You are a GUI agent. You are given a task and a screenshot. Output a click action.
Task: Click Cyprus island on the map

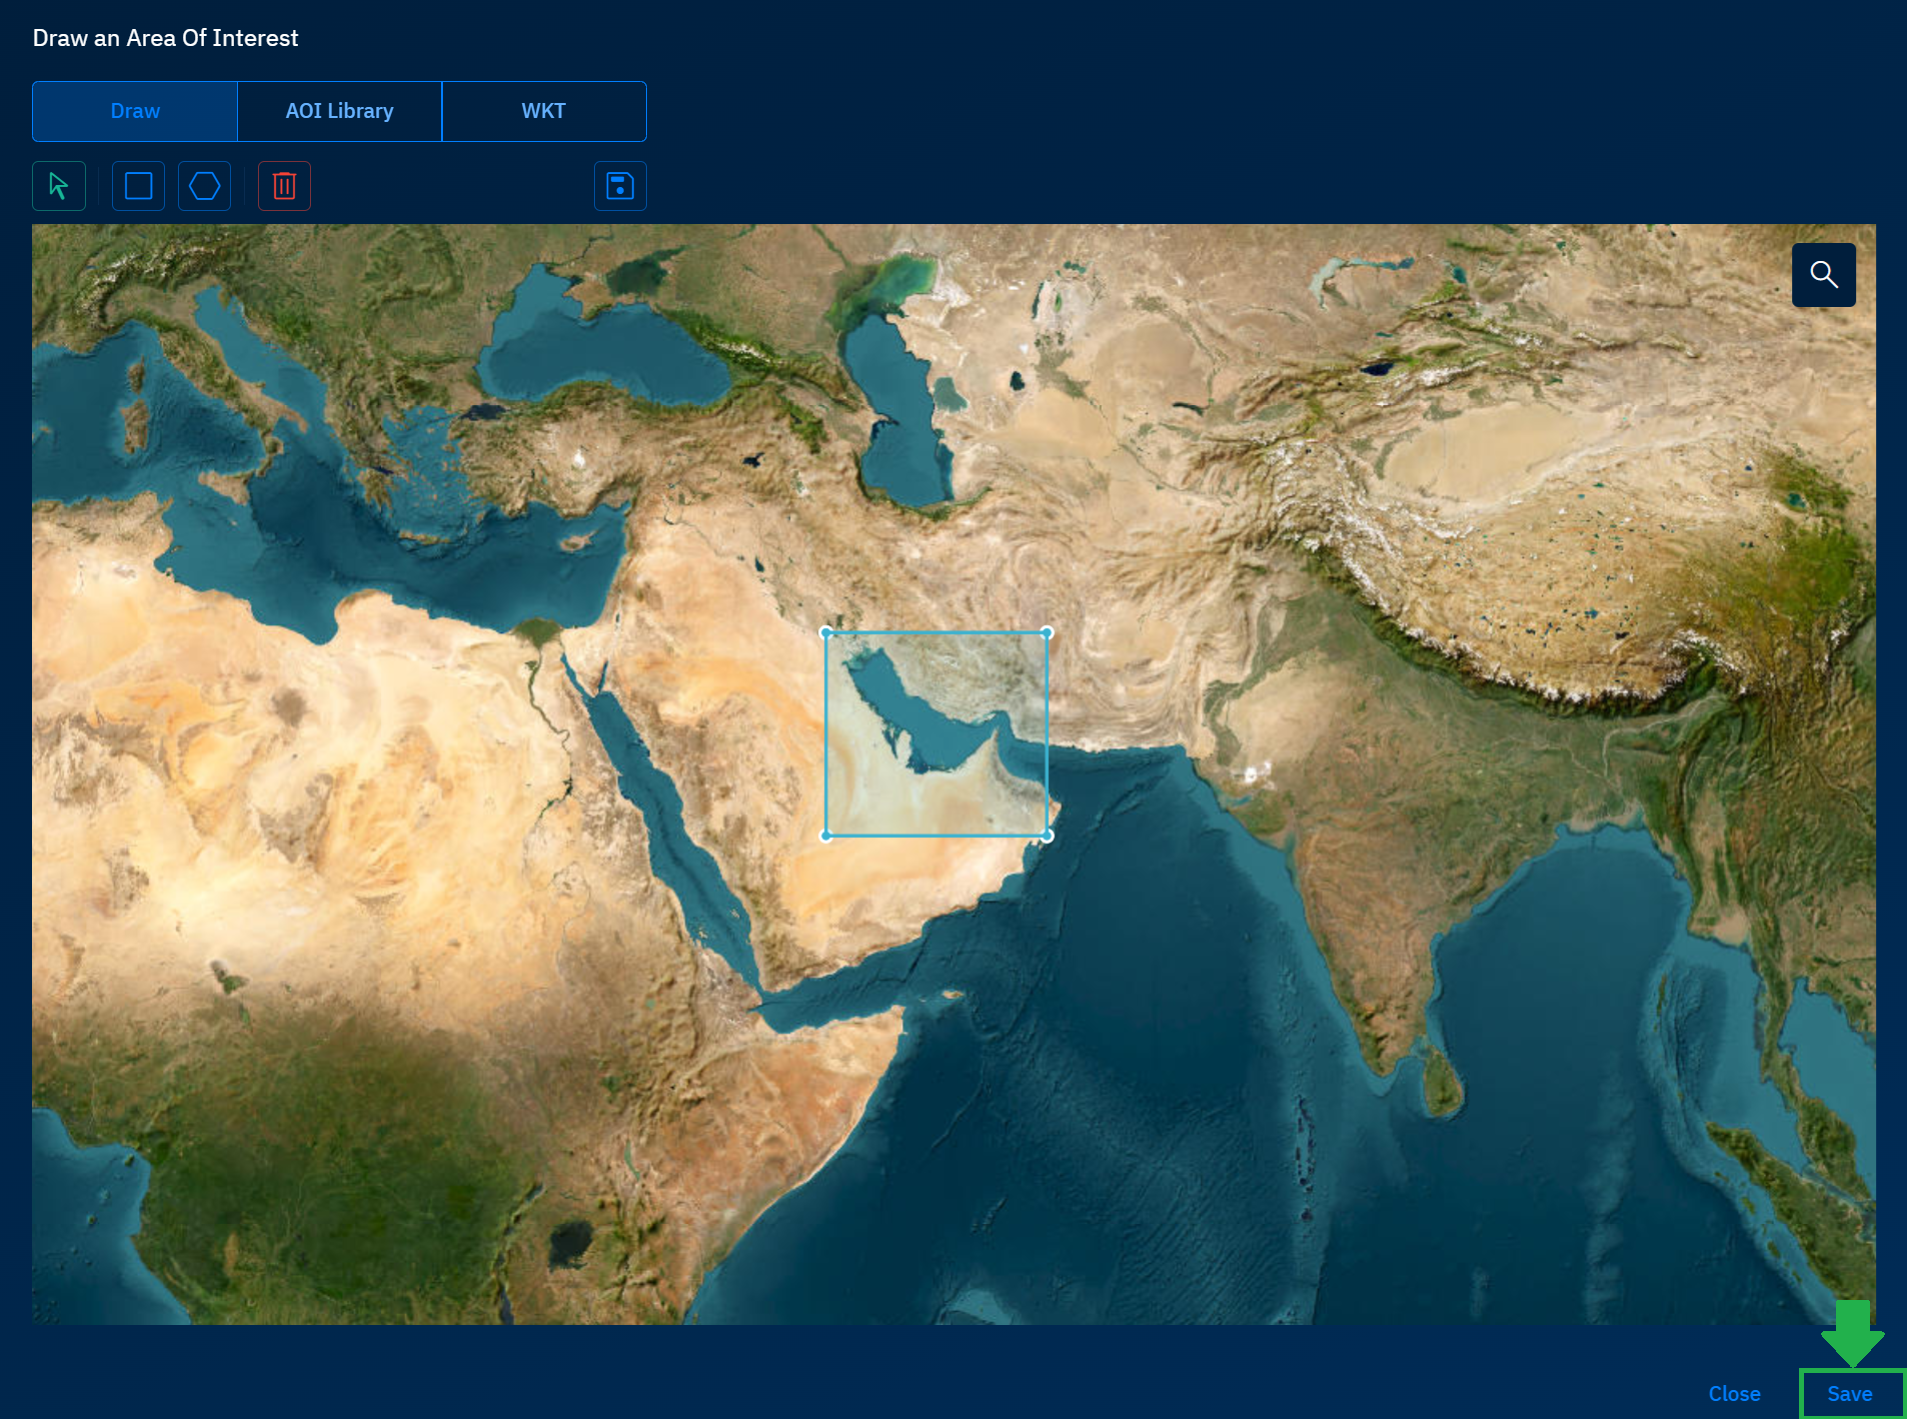pyautogui.click(x=574, y=542)
